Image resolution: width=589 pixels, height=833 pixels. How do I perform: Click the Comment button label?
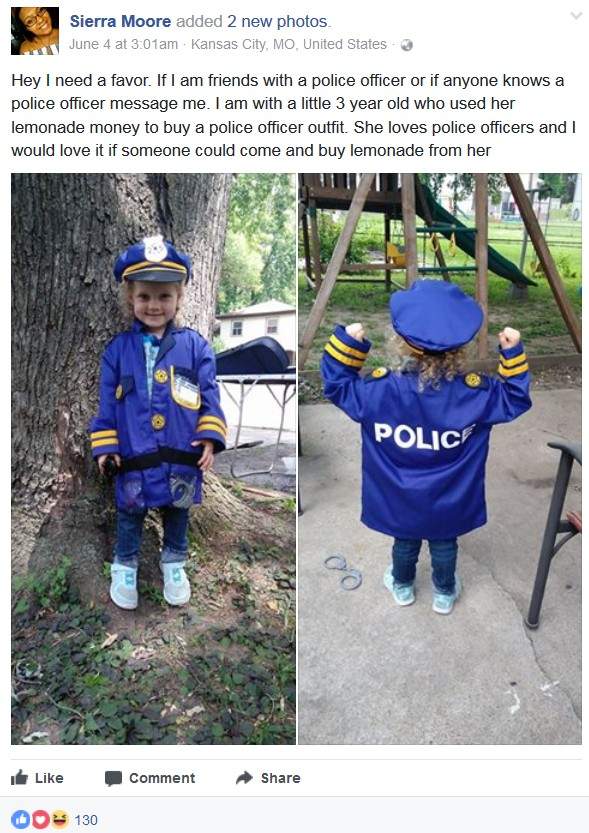pyautogui.click(x=162, y=778)
